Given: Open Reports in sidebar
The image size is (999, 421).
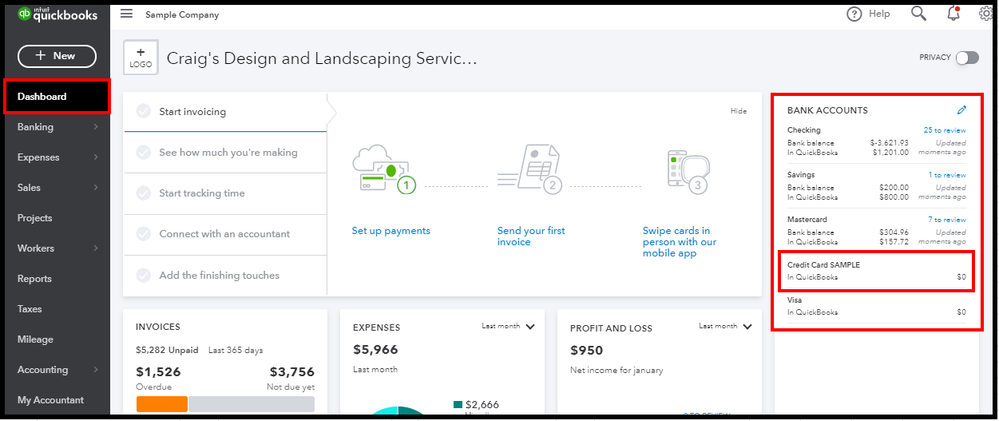Looking at the screenshot, I should coord(34,278).
